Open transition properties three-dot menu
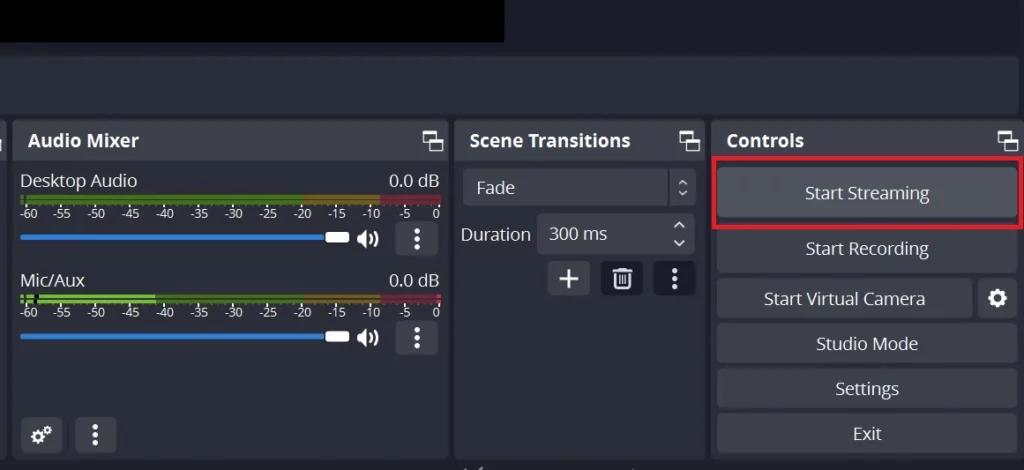 [675, 279]
